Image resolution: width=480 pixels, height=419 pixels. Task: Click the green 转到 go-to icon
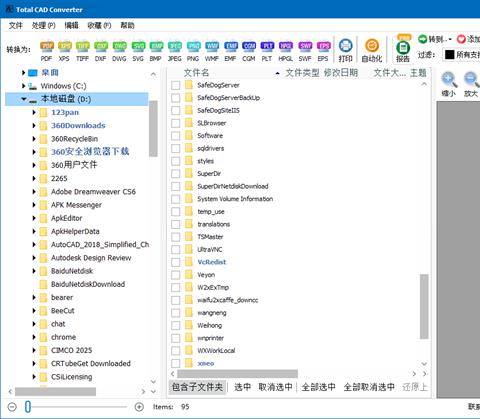point(422,39)
